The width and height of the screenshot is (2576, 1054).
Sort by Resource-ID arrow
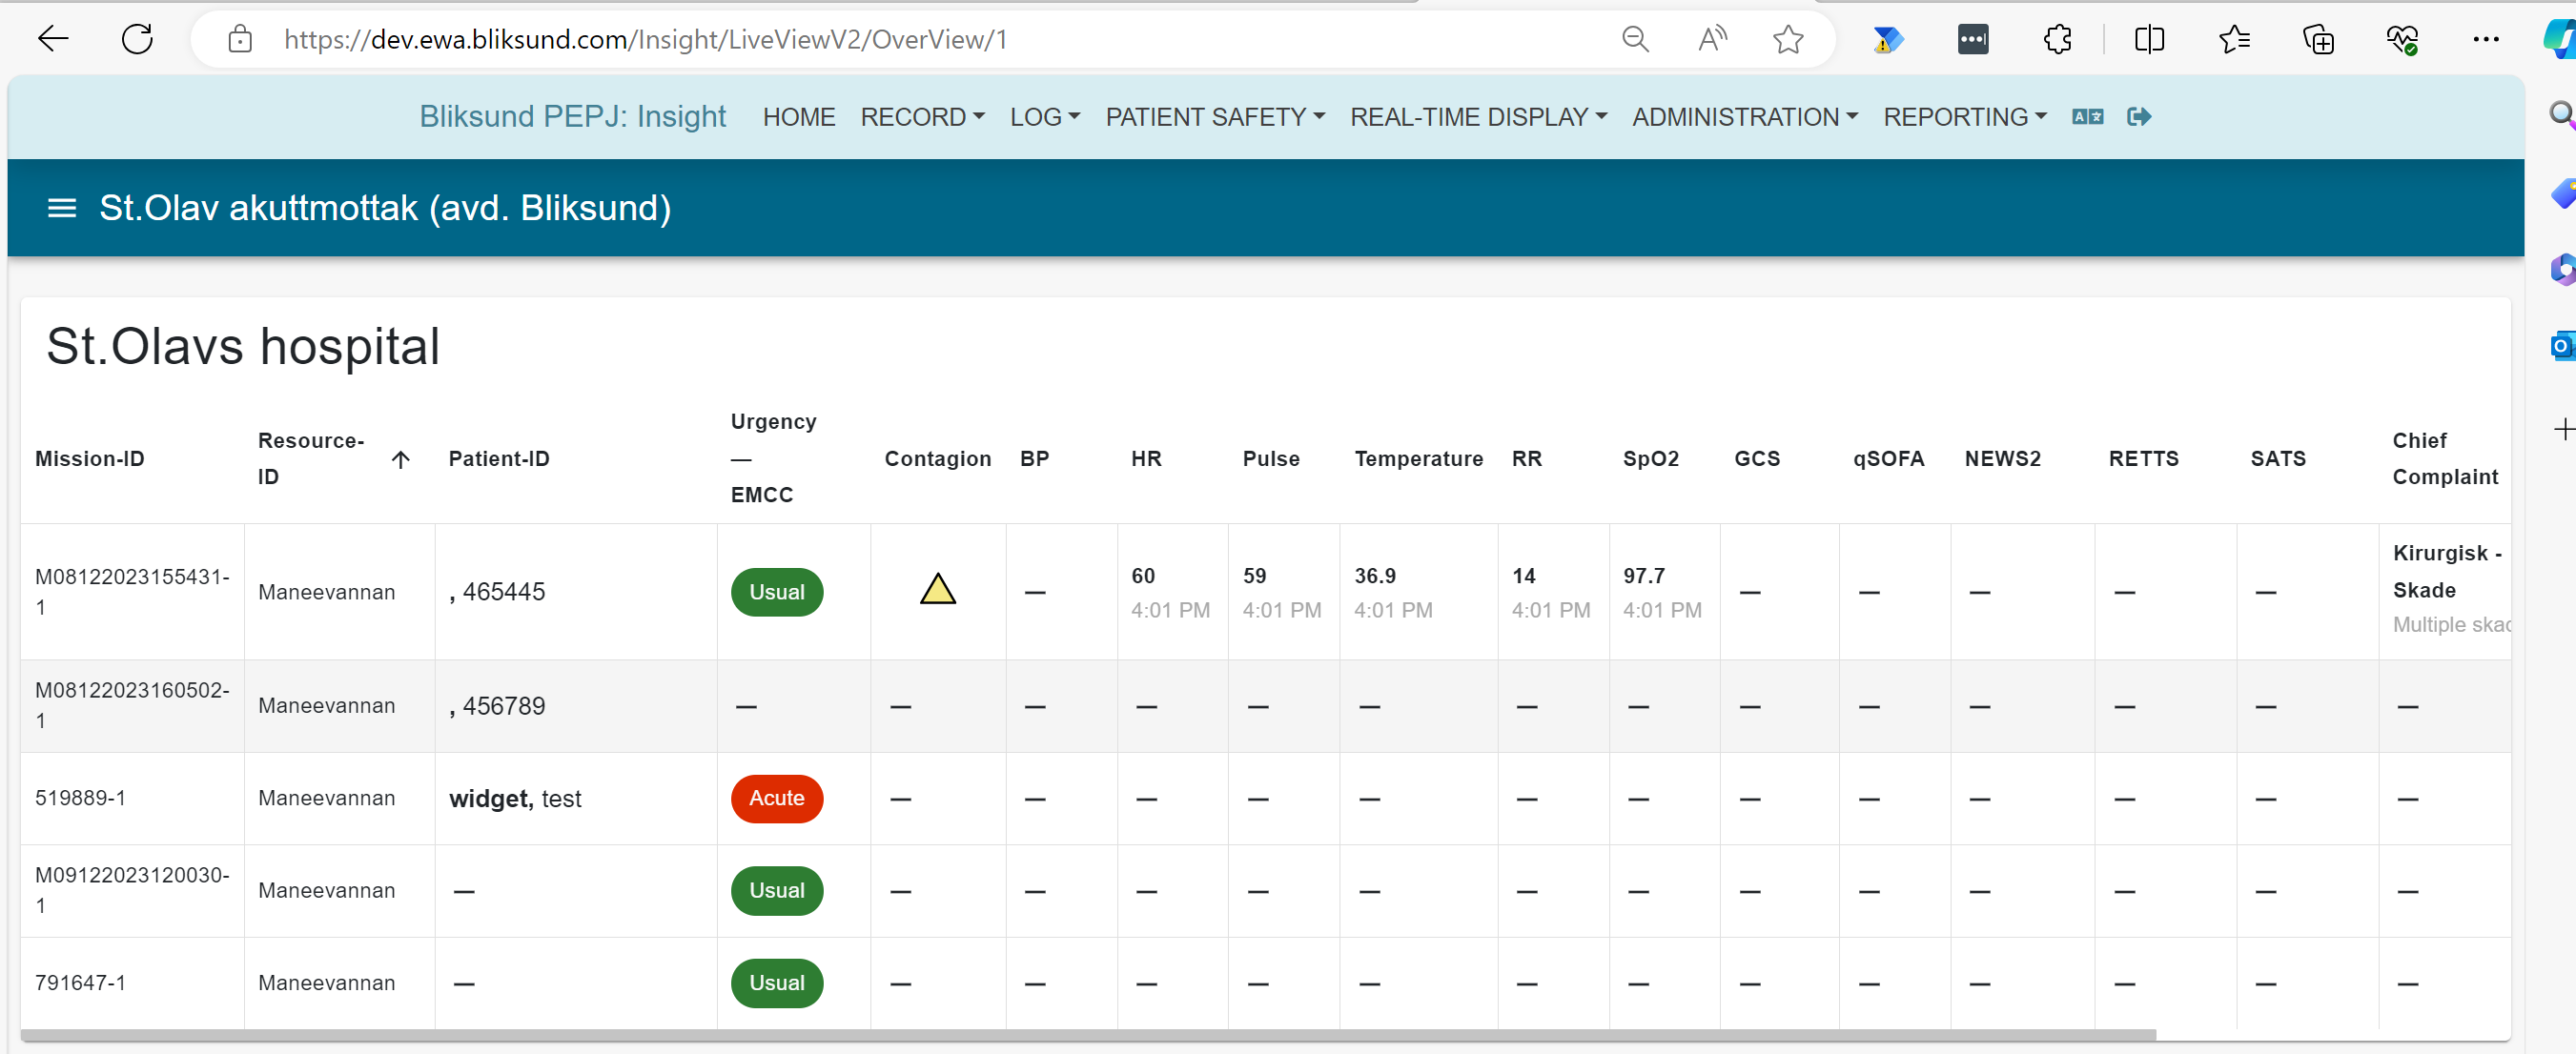pos(401,459)
